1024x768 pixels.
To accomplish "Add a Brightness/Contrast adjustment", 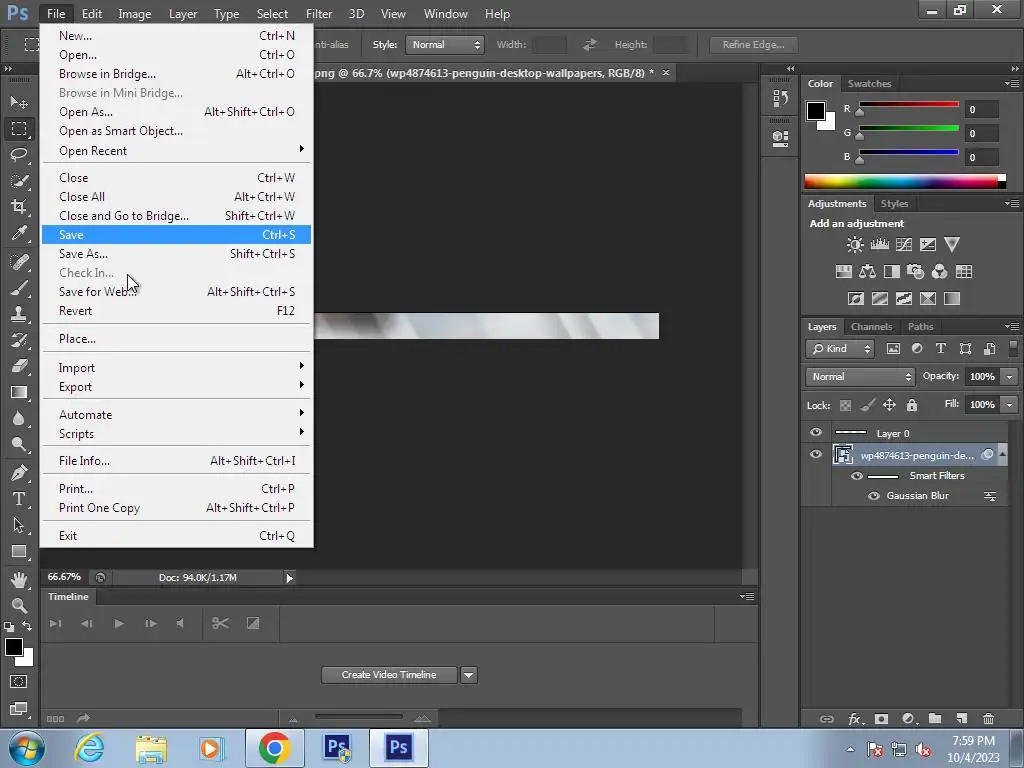I will click(855, 245).
